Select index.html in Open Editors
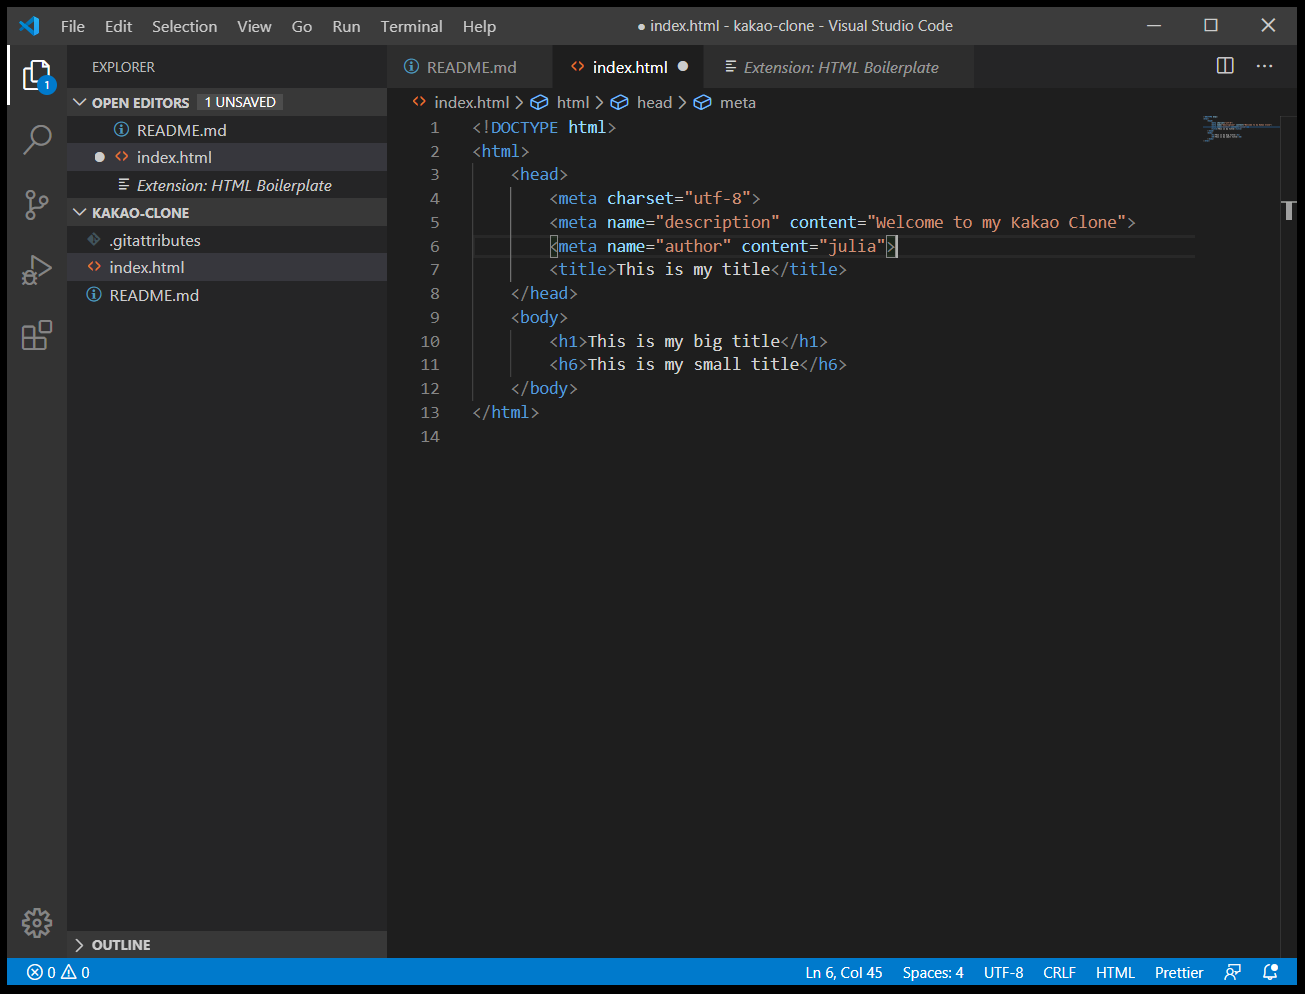This screenshot has width=1305, height=994. pos(227,157)
